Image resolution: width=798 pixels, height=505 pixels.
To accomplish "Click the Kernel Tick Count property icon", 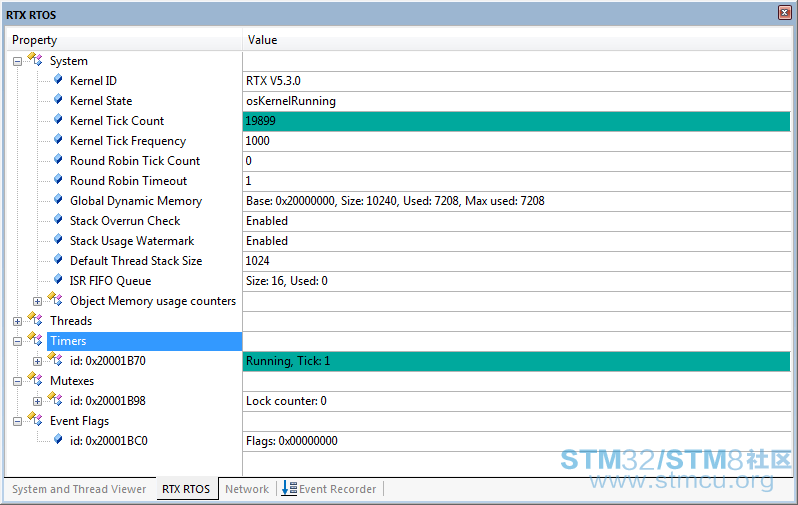I will pos(58,120).
